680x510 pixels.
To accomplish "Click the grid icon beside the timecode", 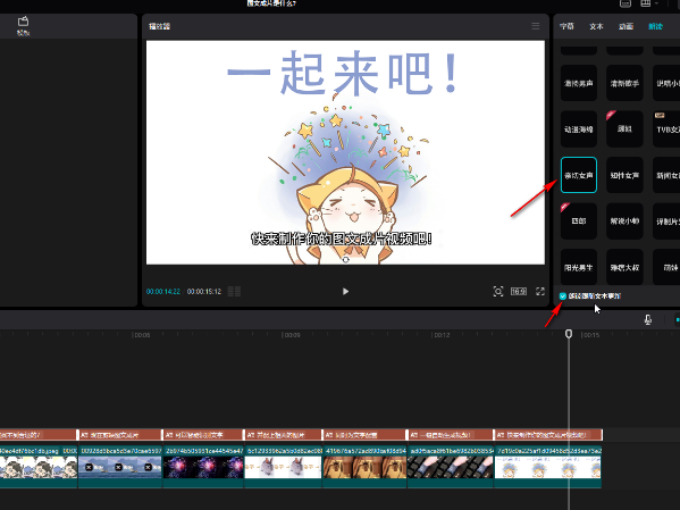I will pyautogui.click(x=234, y=291).
